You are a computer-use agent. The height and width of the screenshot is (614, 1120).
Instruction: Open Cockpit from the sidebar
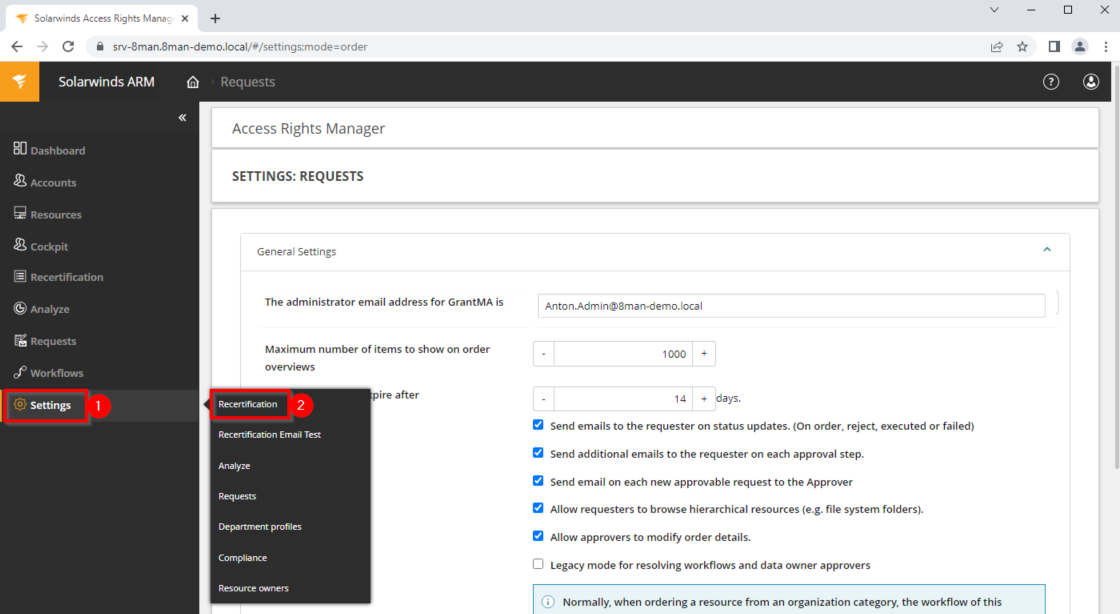pos(49,246)
